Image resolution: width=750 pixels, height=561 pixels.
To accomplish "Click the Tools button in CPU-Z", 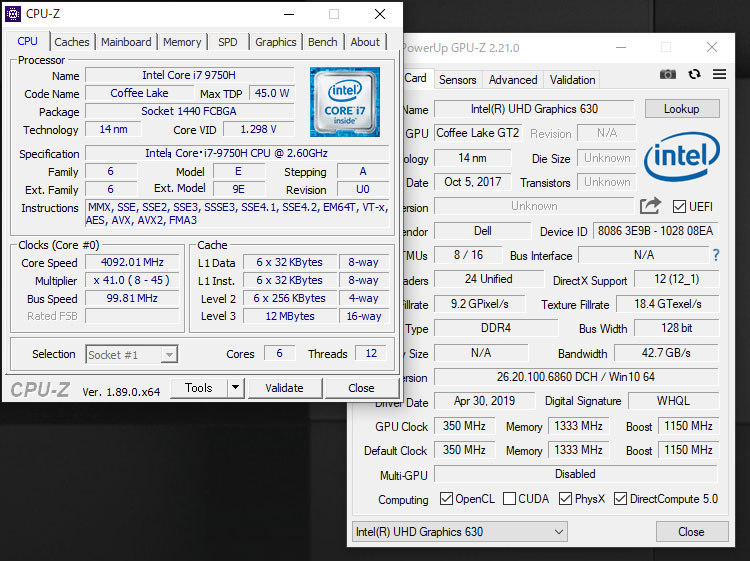I will pos(199,387).
